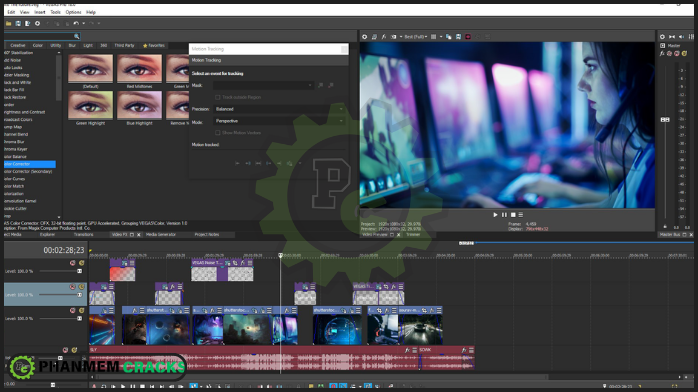
Task: Toggle preview on external monitor
Action: point(374,37)
